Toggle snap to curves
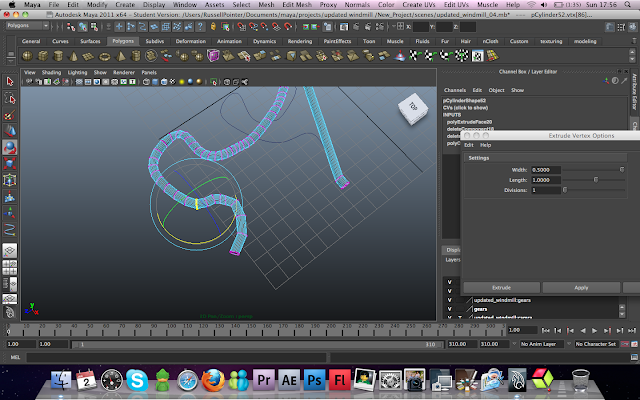This screenshot has width=640, height=400. coord(253,27)
